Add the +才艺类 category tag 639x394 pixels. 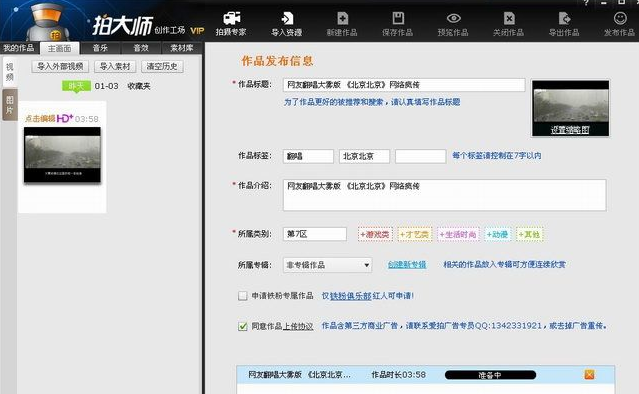[x=414, y=234]
